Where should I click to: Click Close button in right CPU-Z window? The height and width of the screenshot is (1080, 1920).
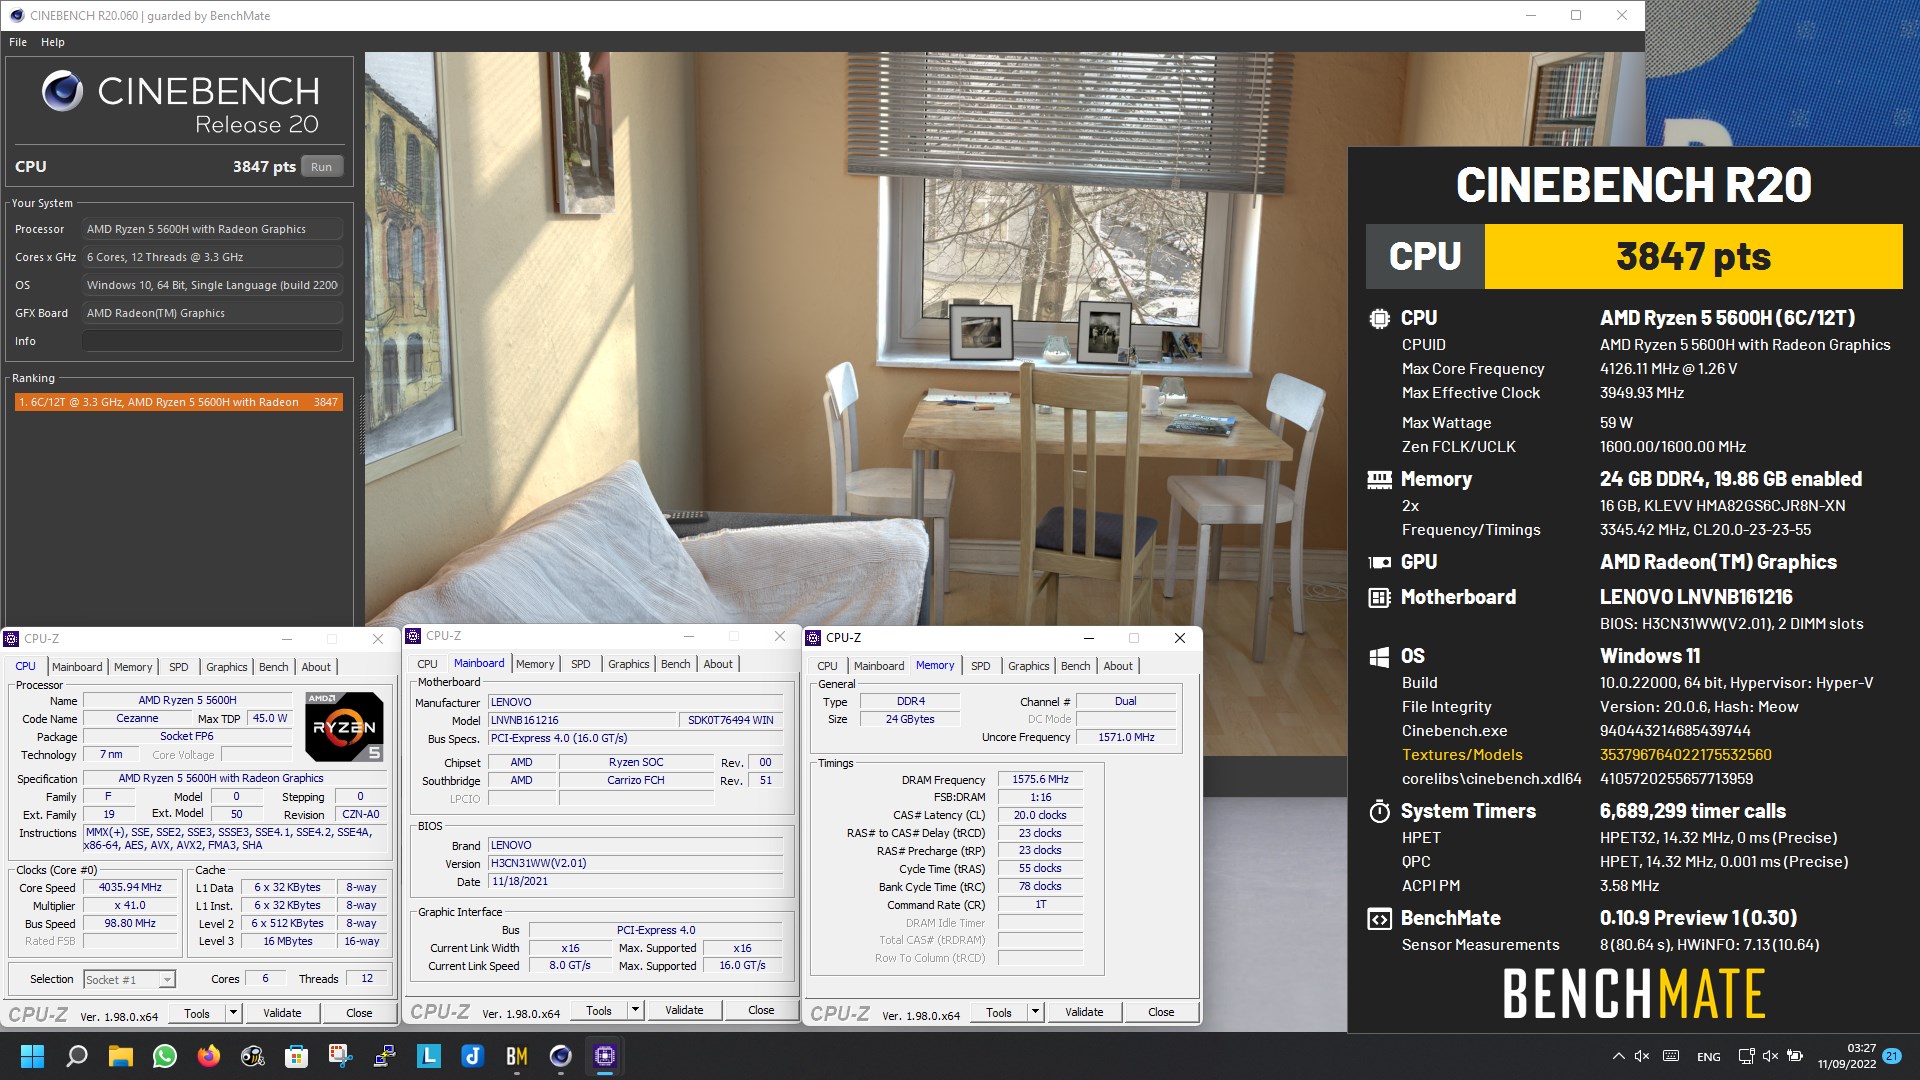1161,1012
